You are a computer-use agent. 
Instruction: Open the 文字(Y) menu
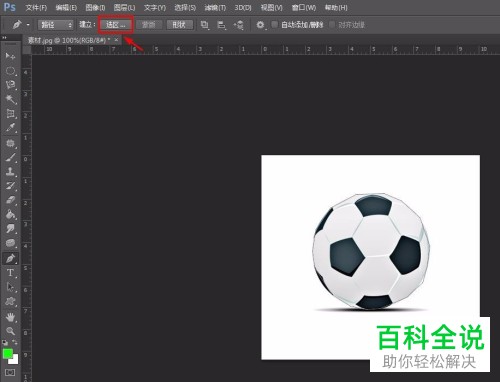tap(155, 7)
